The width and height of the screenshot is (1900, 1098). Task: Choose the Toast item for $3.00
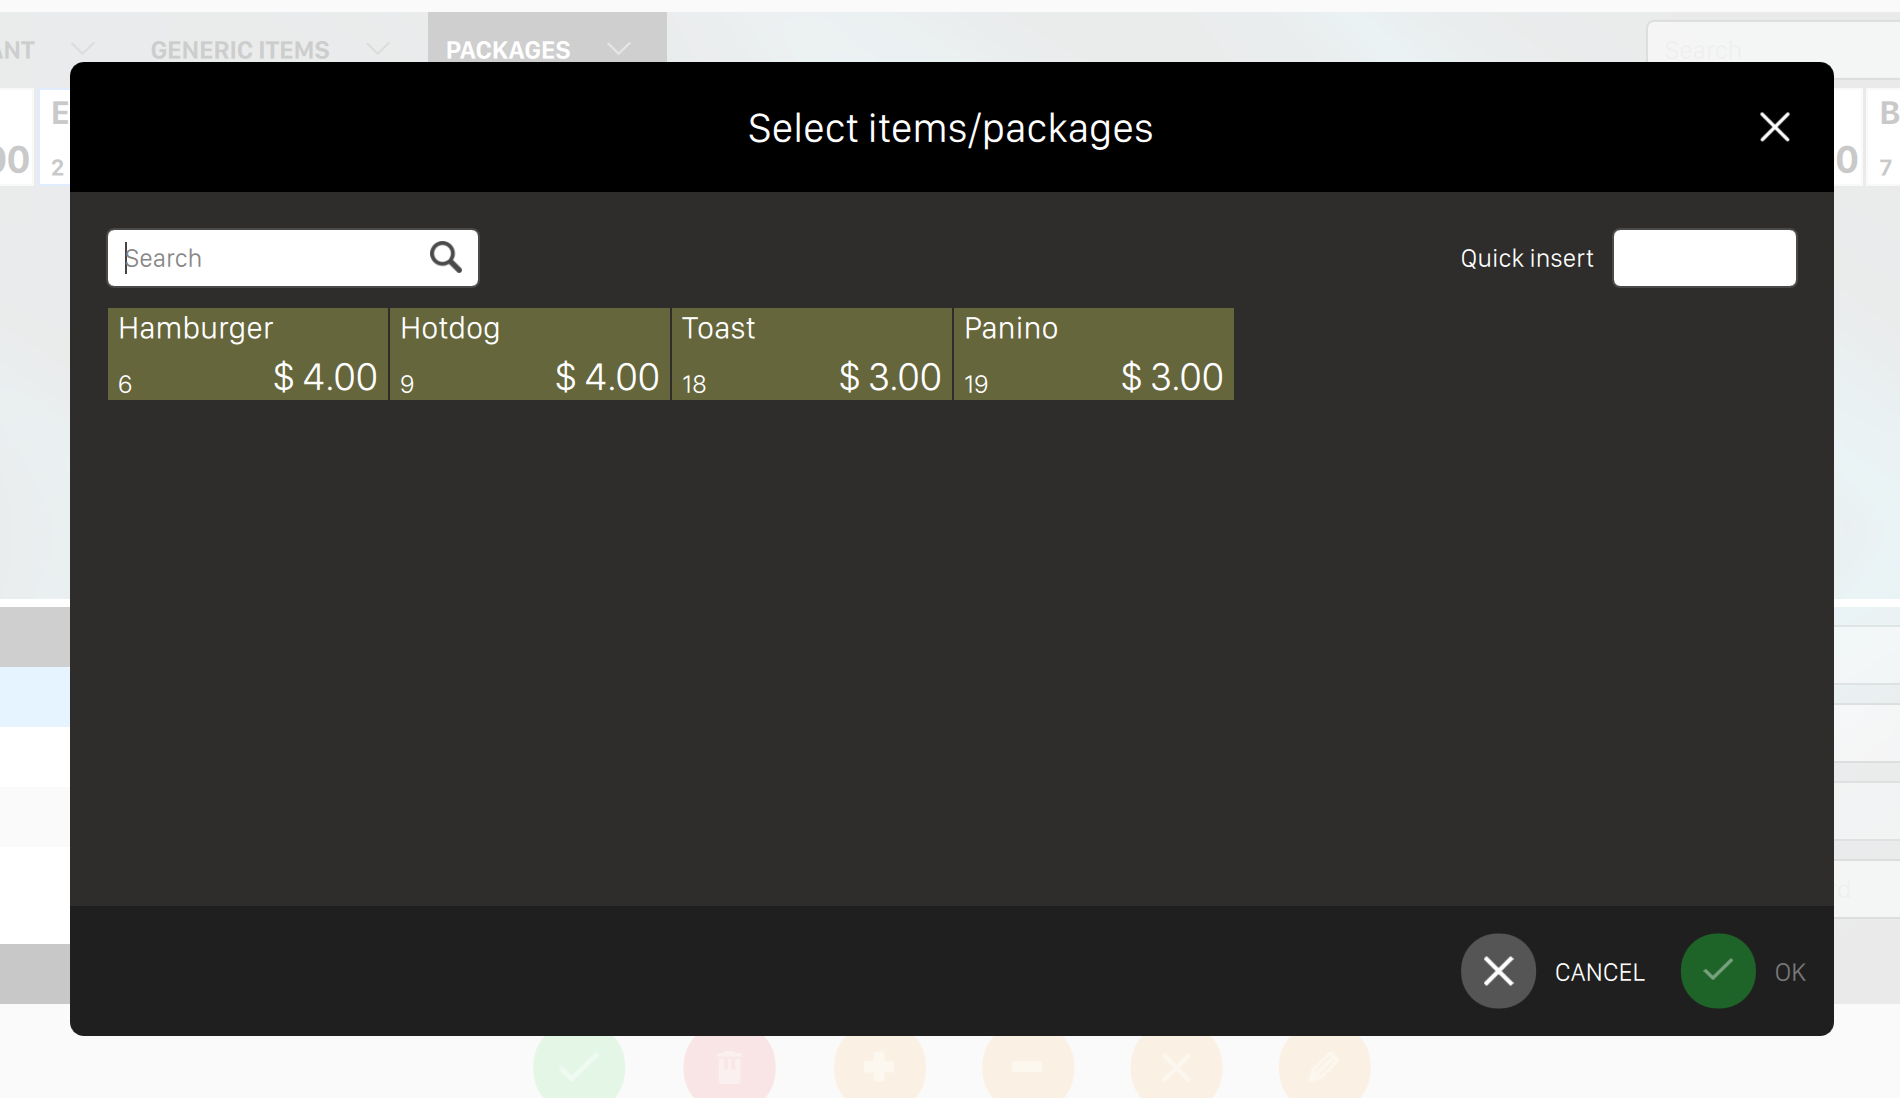(811, 354)
